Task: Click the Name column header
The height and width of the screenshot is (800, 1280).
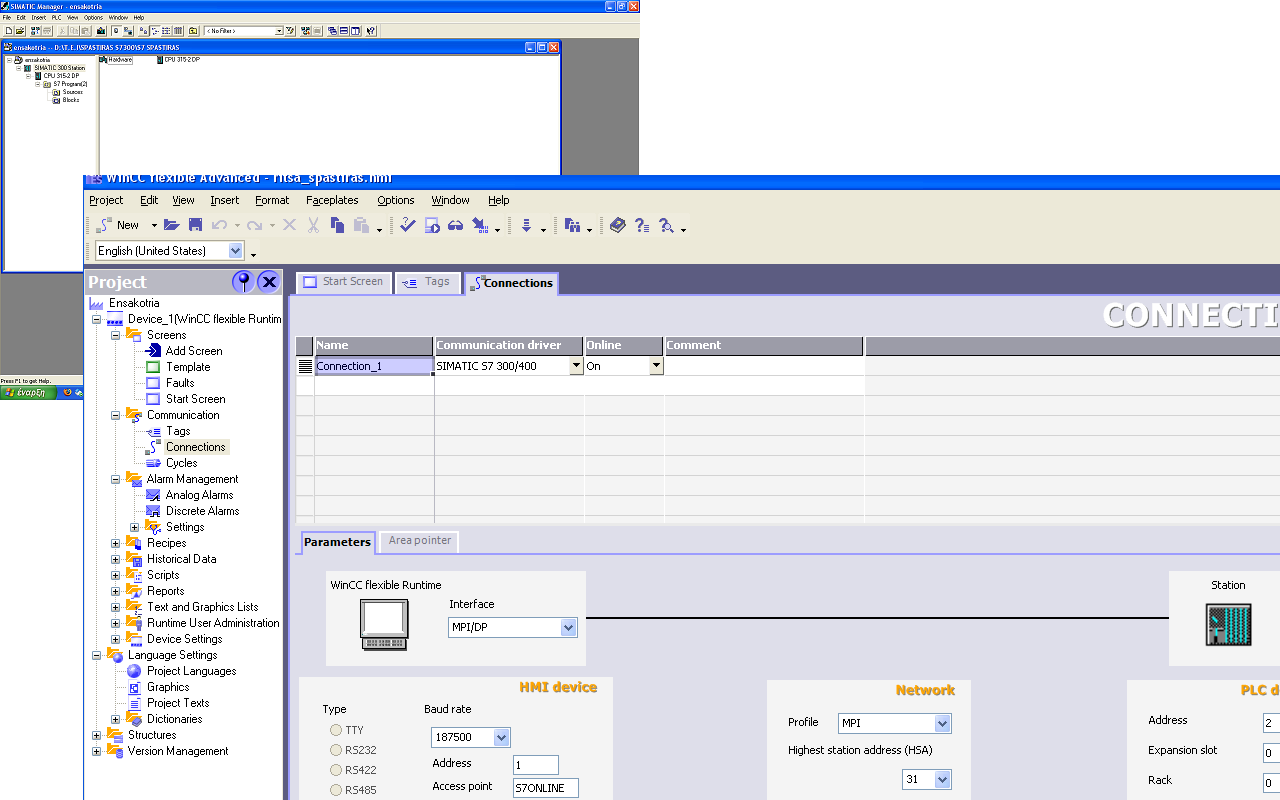Action: pyautogui.click(x=374, y=345)
